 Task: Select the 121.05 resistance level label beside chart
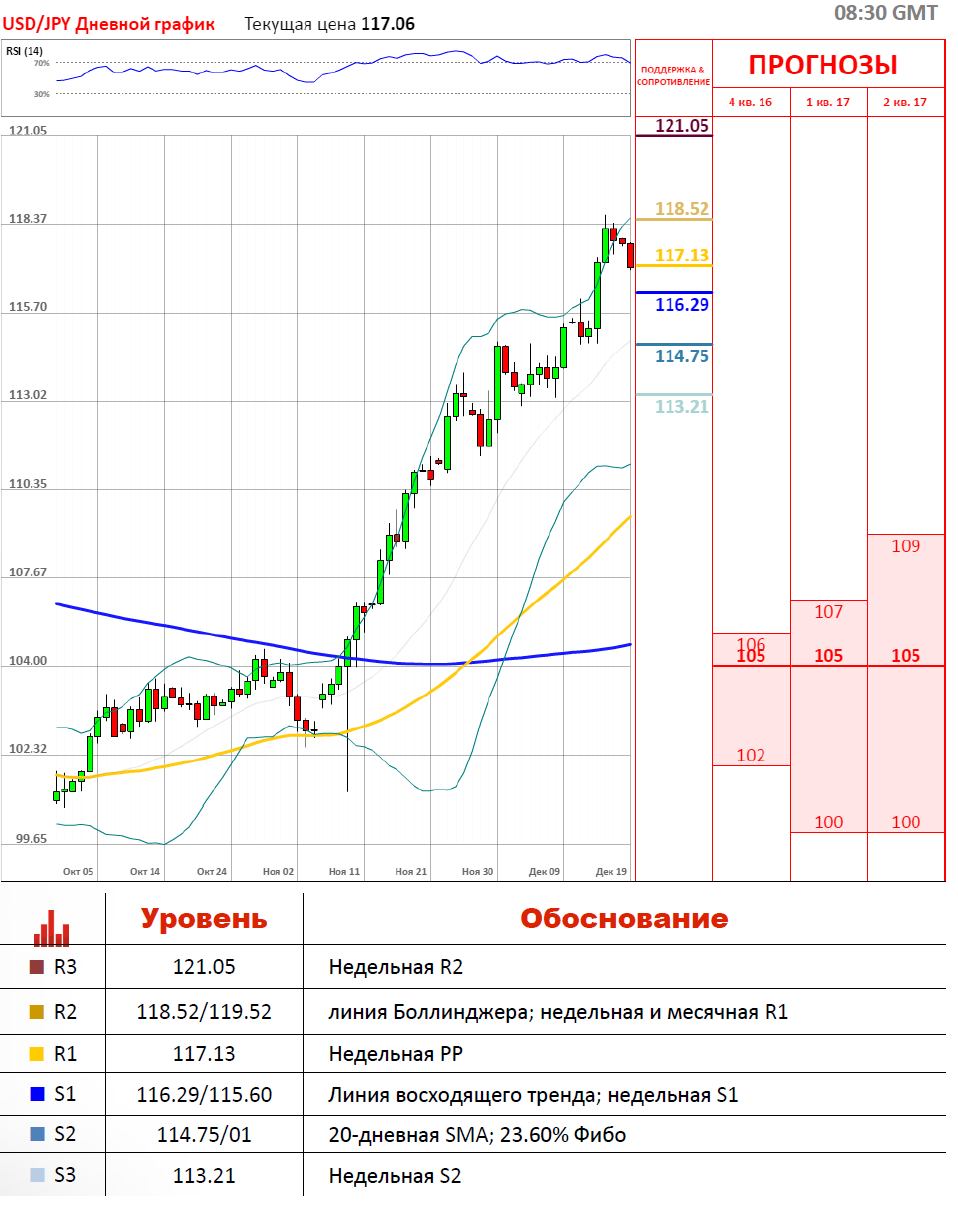(682, 125)
